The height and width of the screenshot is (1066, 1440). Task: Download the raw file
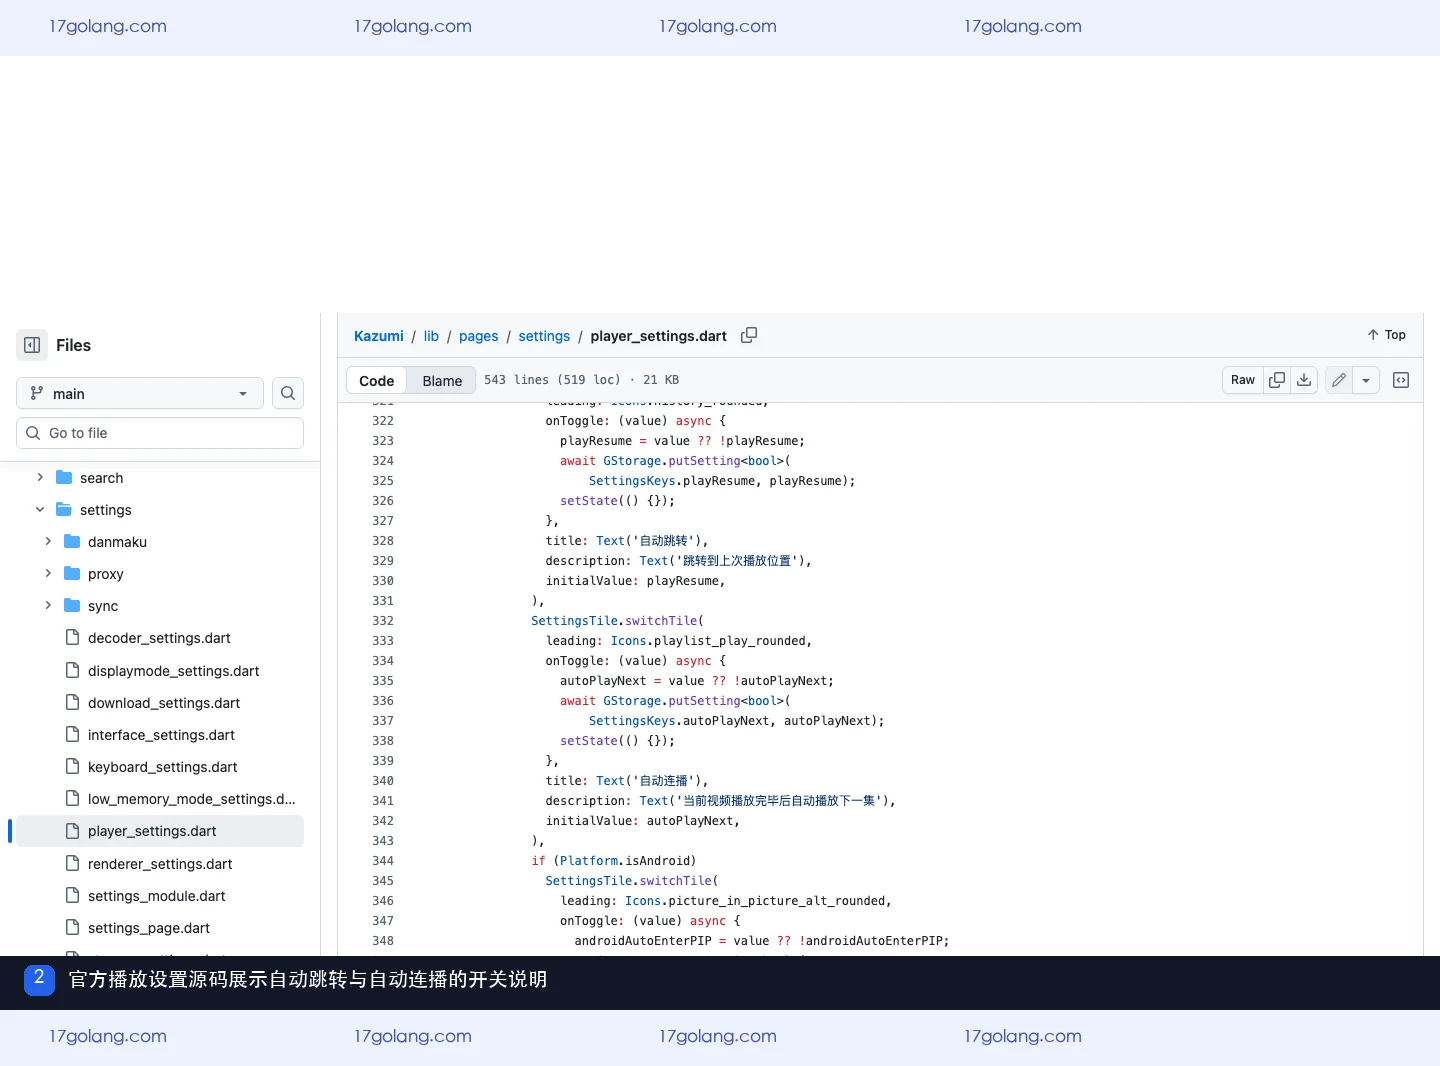coord(1304,380)
